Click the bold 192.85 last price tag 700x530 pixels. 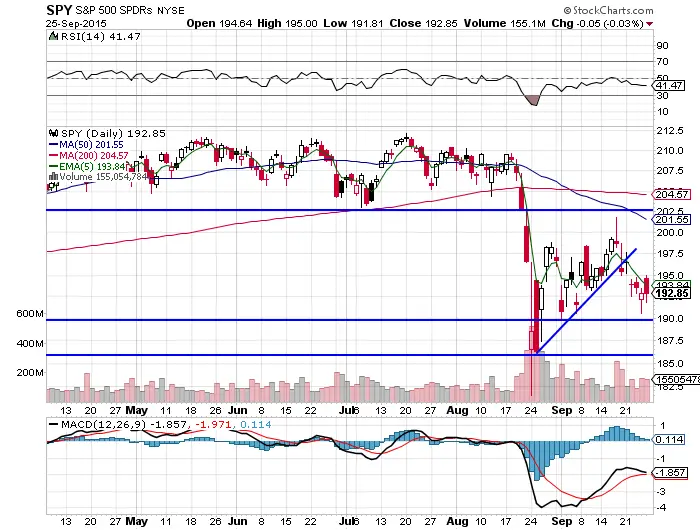672,293
